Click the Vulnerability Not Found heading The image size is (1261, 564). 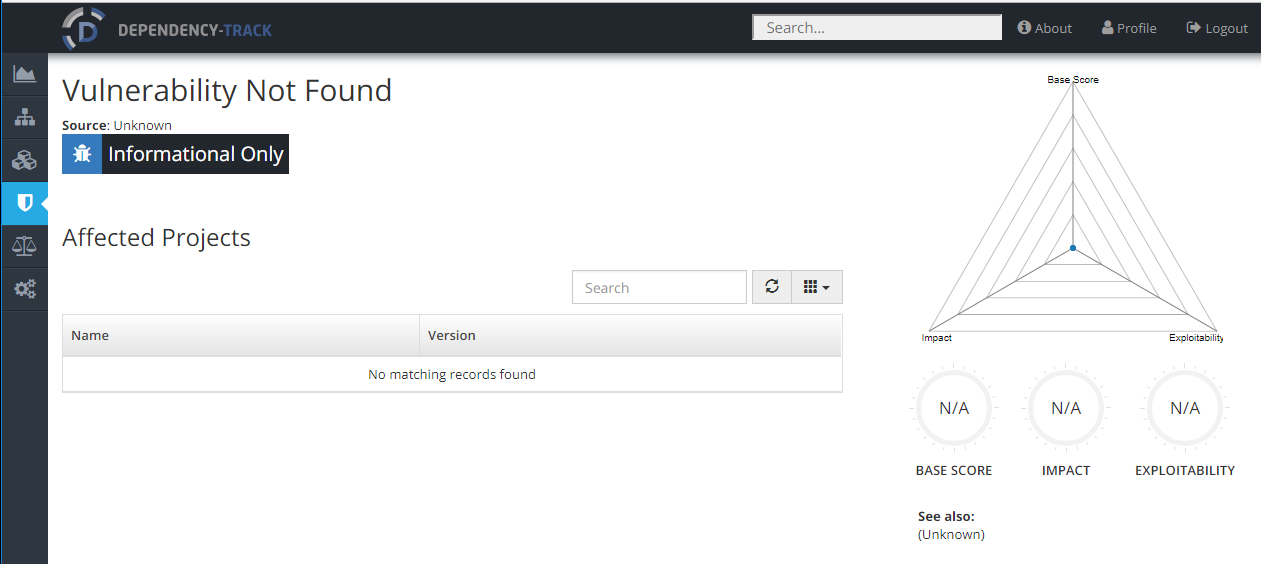[x=227, y=90]
